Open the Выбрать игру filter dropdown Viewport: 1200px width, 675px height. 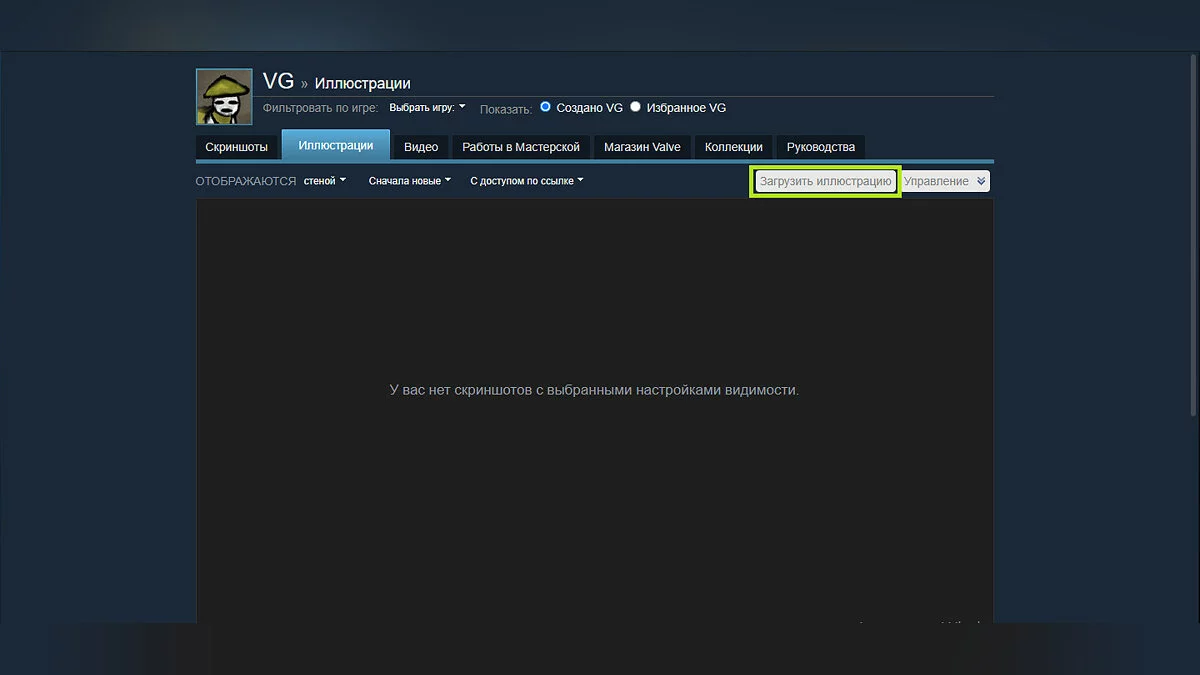(427, 107)
